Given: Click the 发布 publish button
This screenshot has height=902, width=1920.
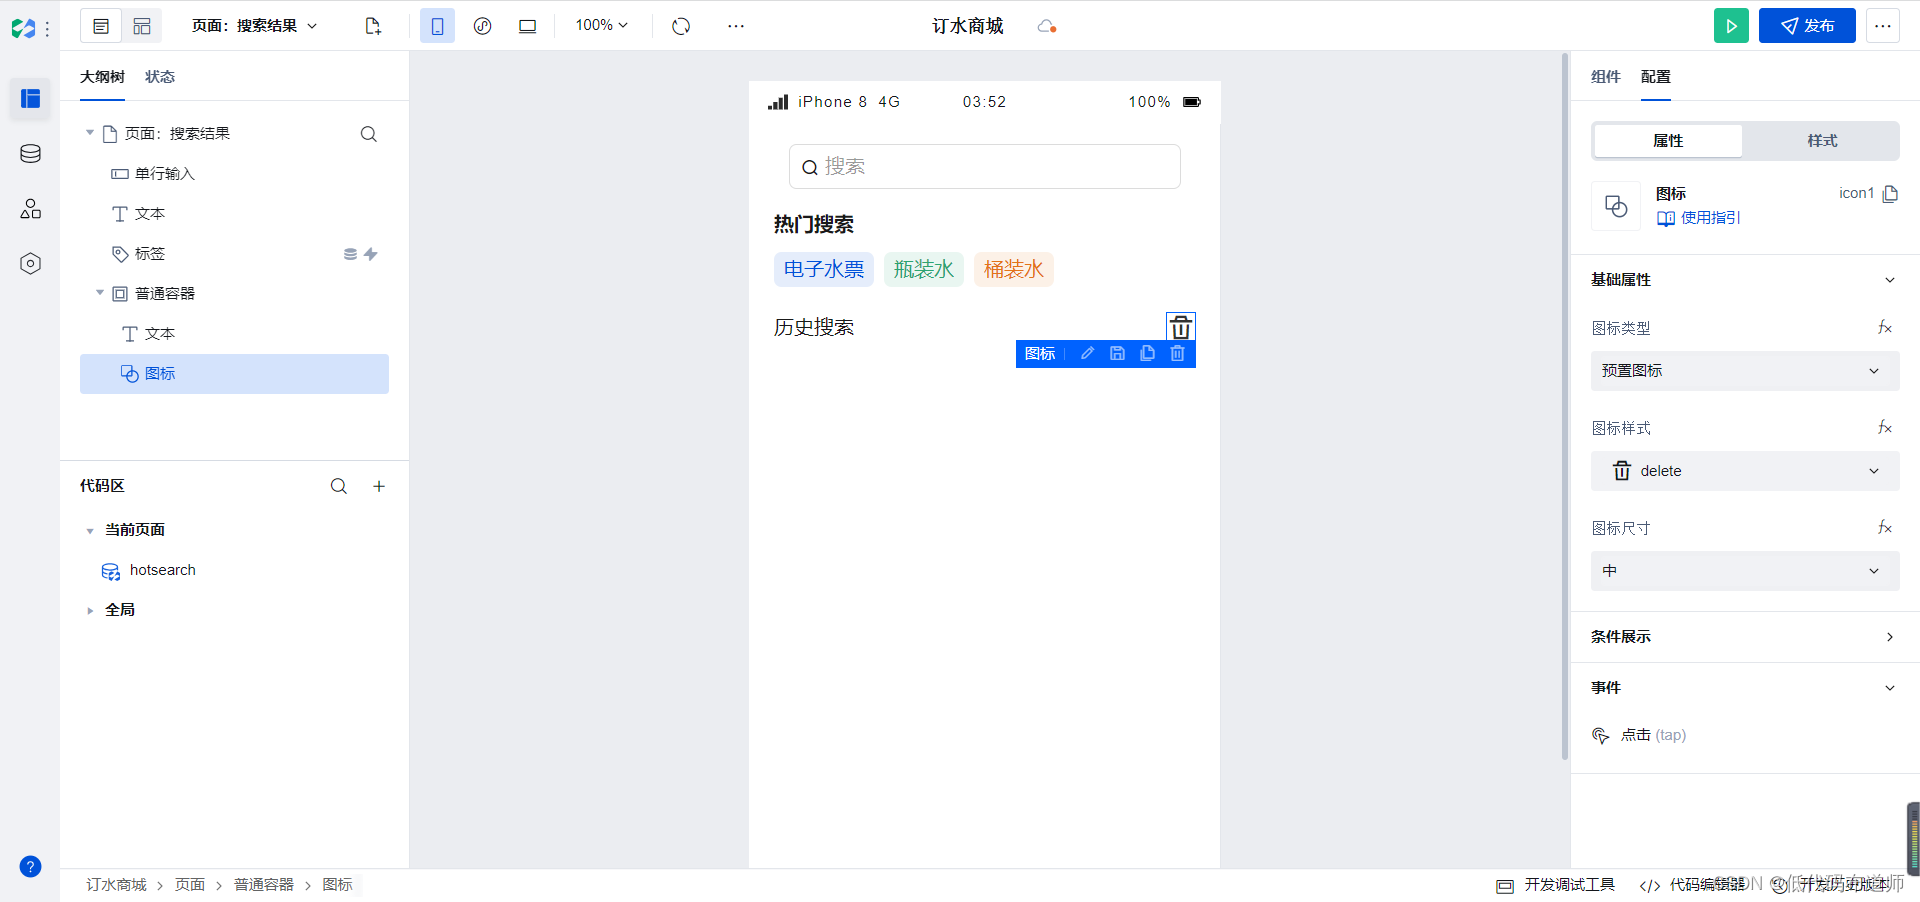Looking at the screenshot, I should (x=1807, y=26).
